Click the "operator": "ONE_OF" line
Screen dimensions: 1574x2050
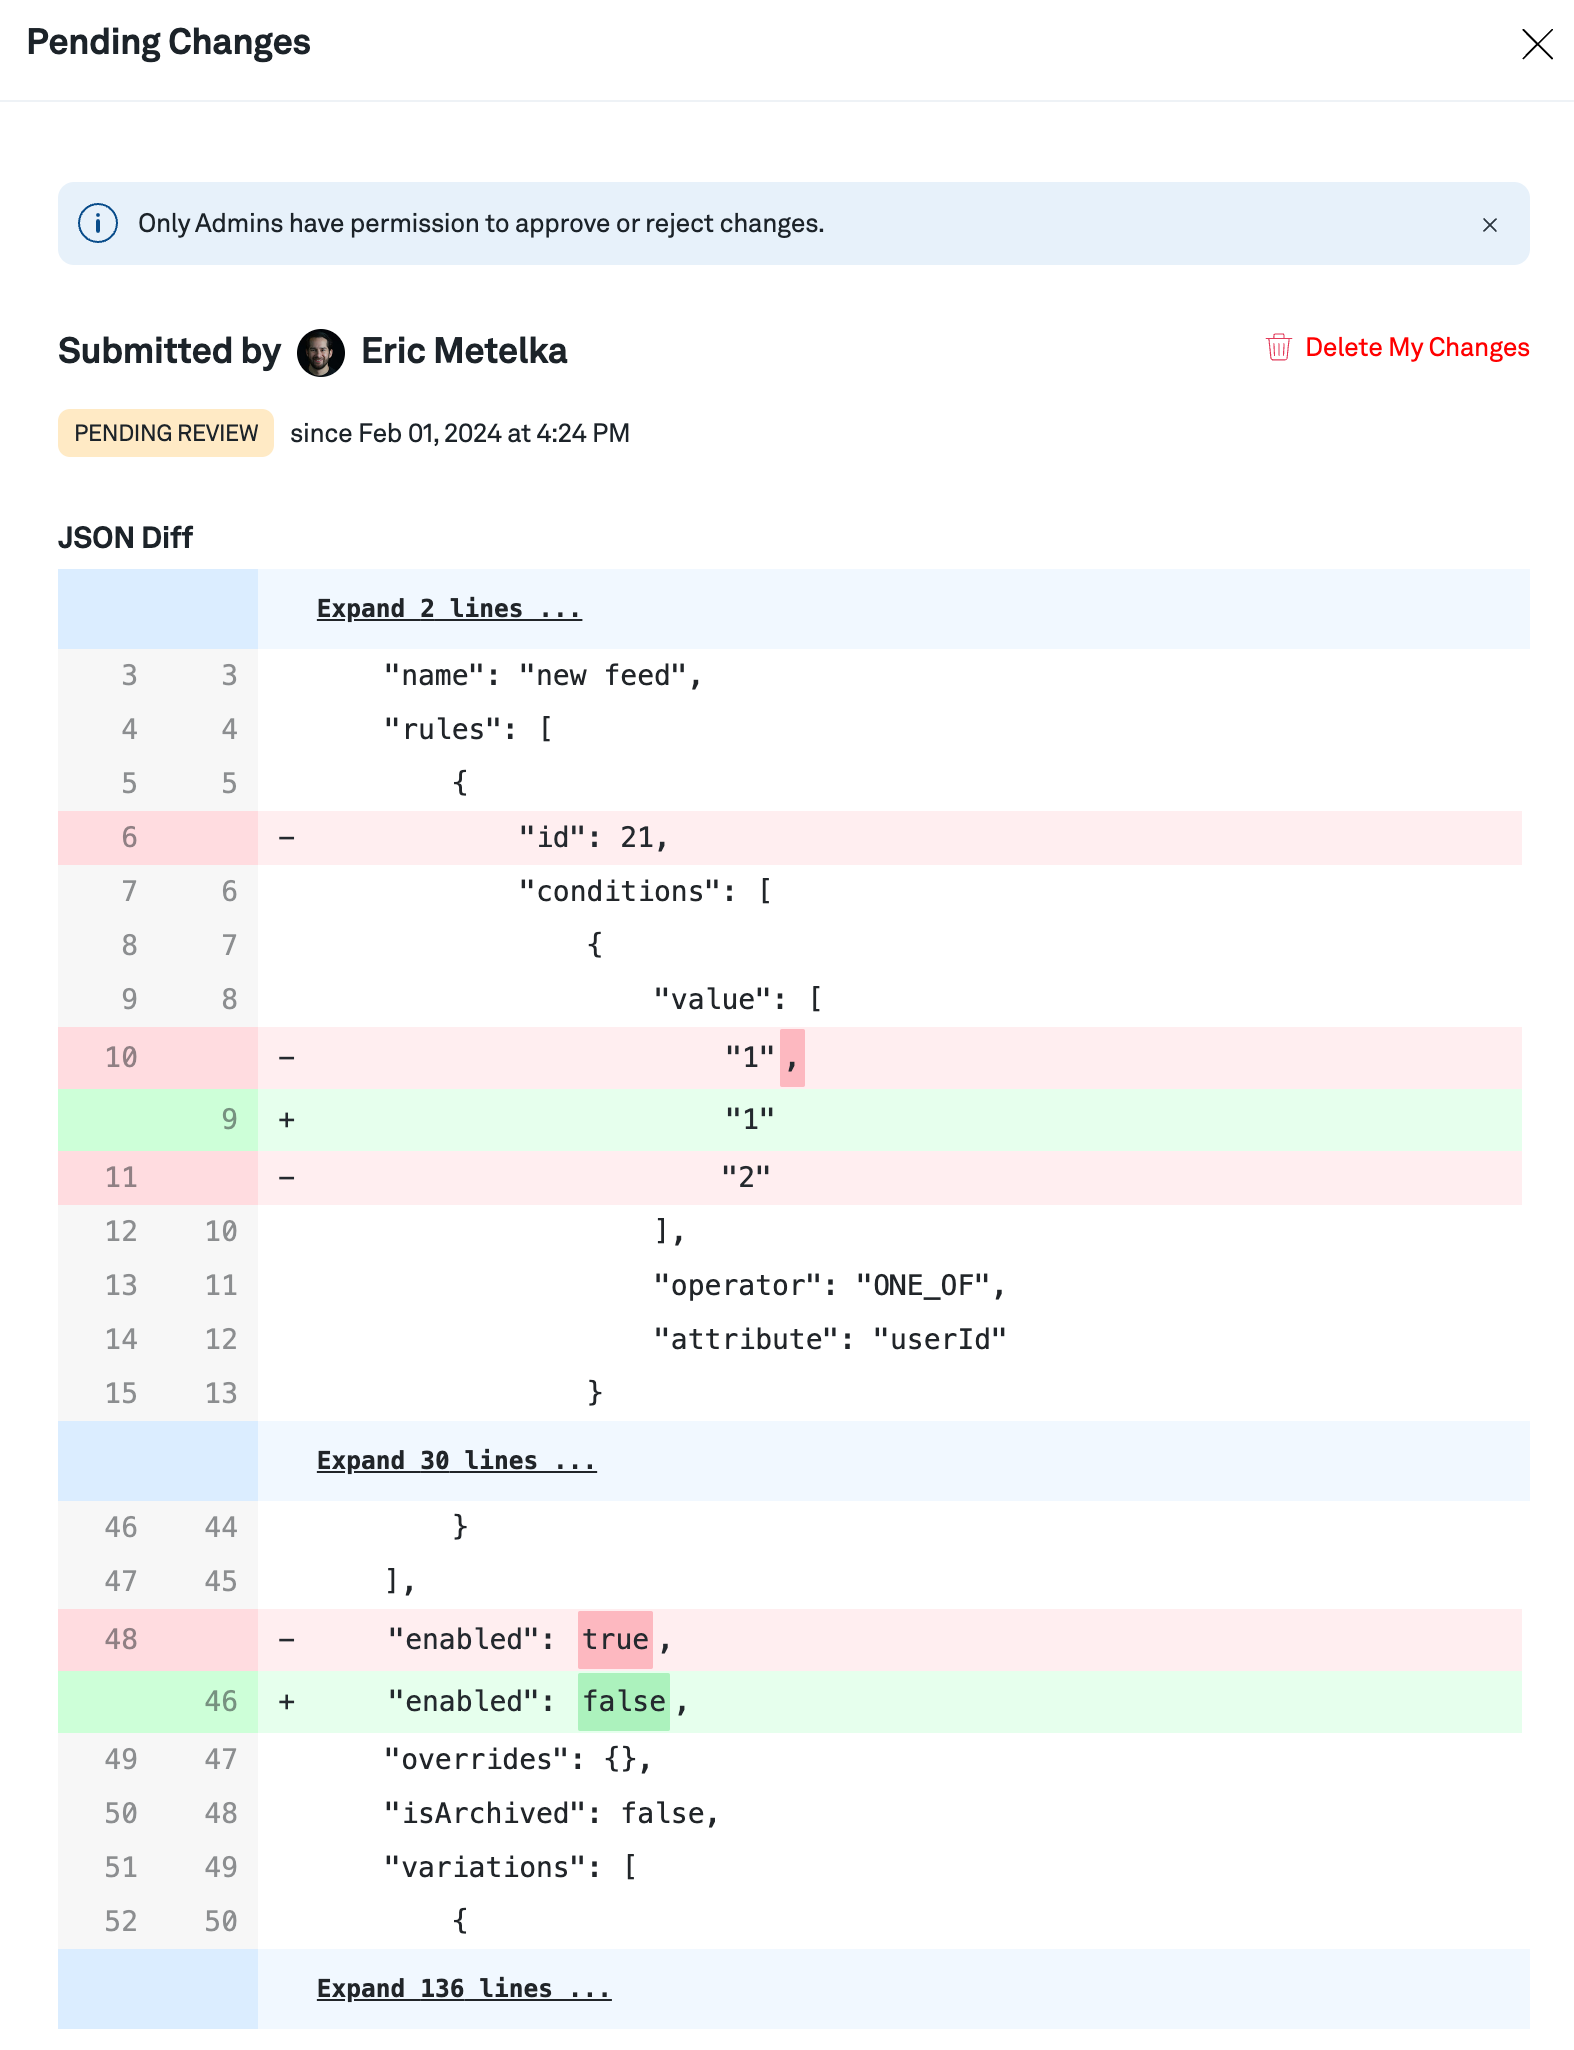[x=829, y=1285]
